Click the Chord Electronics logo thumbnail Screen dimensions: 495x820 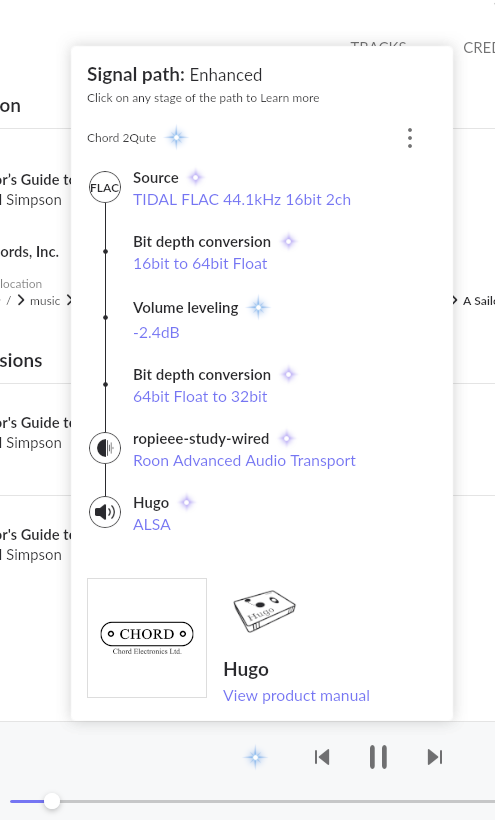pyautogui.click(x=147, y=638)
